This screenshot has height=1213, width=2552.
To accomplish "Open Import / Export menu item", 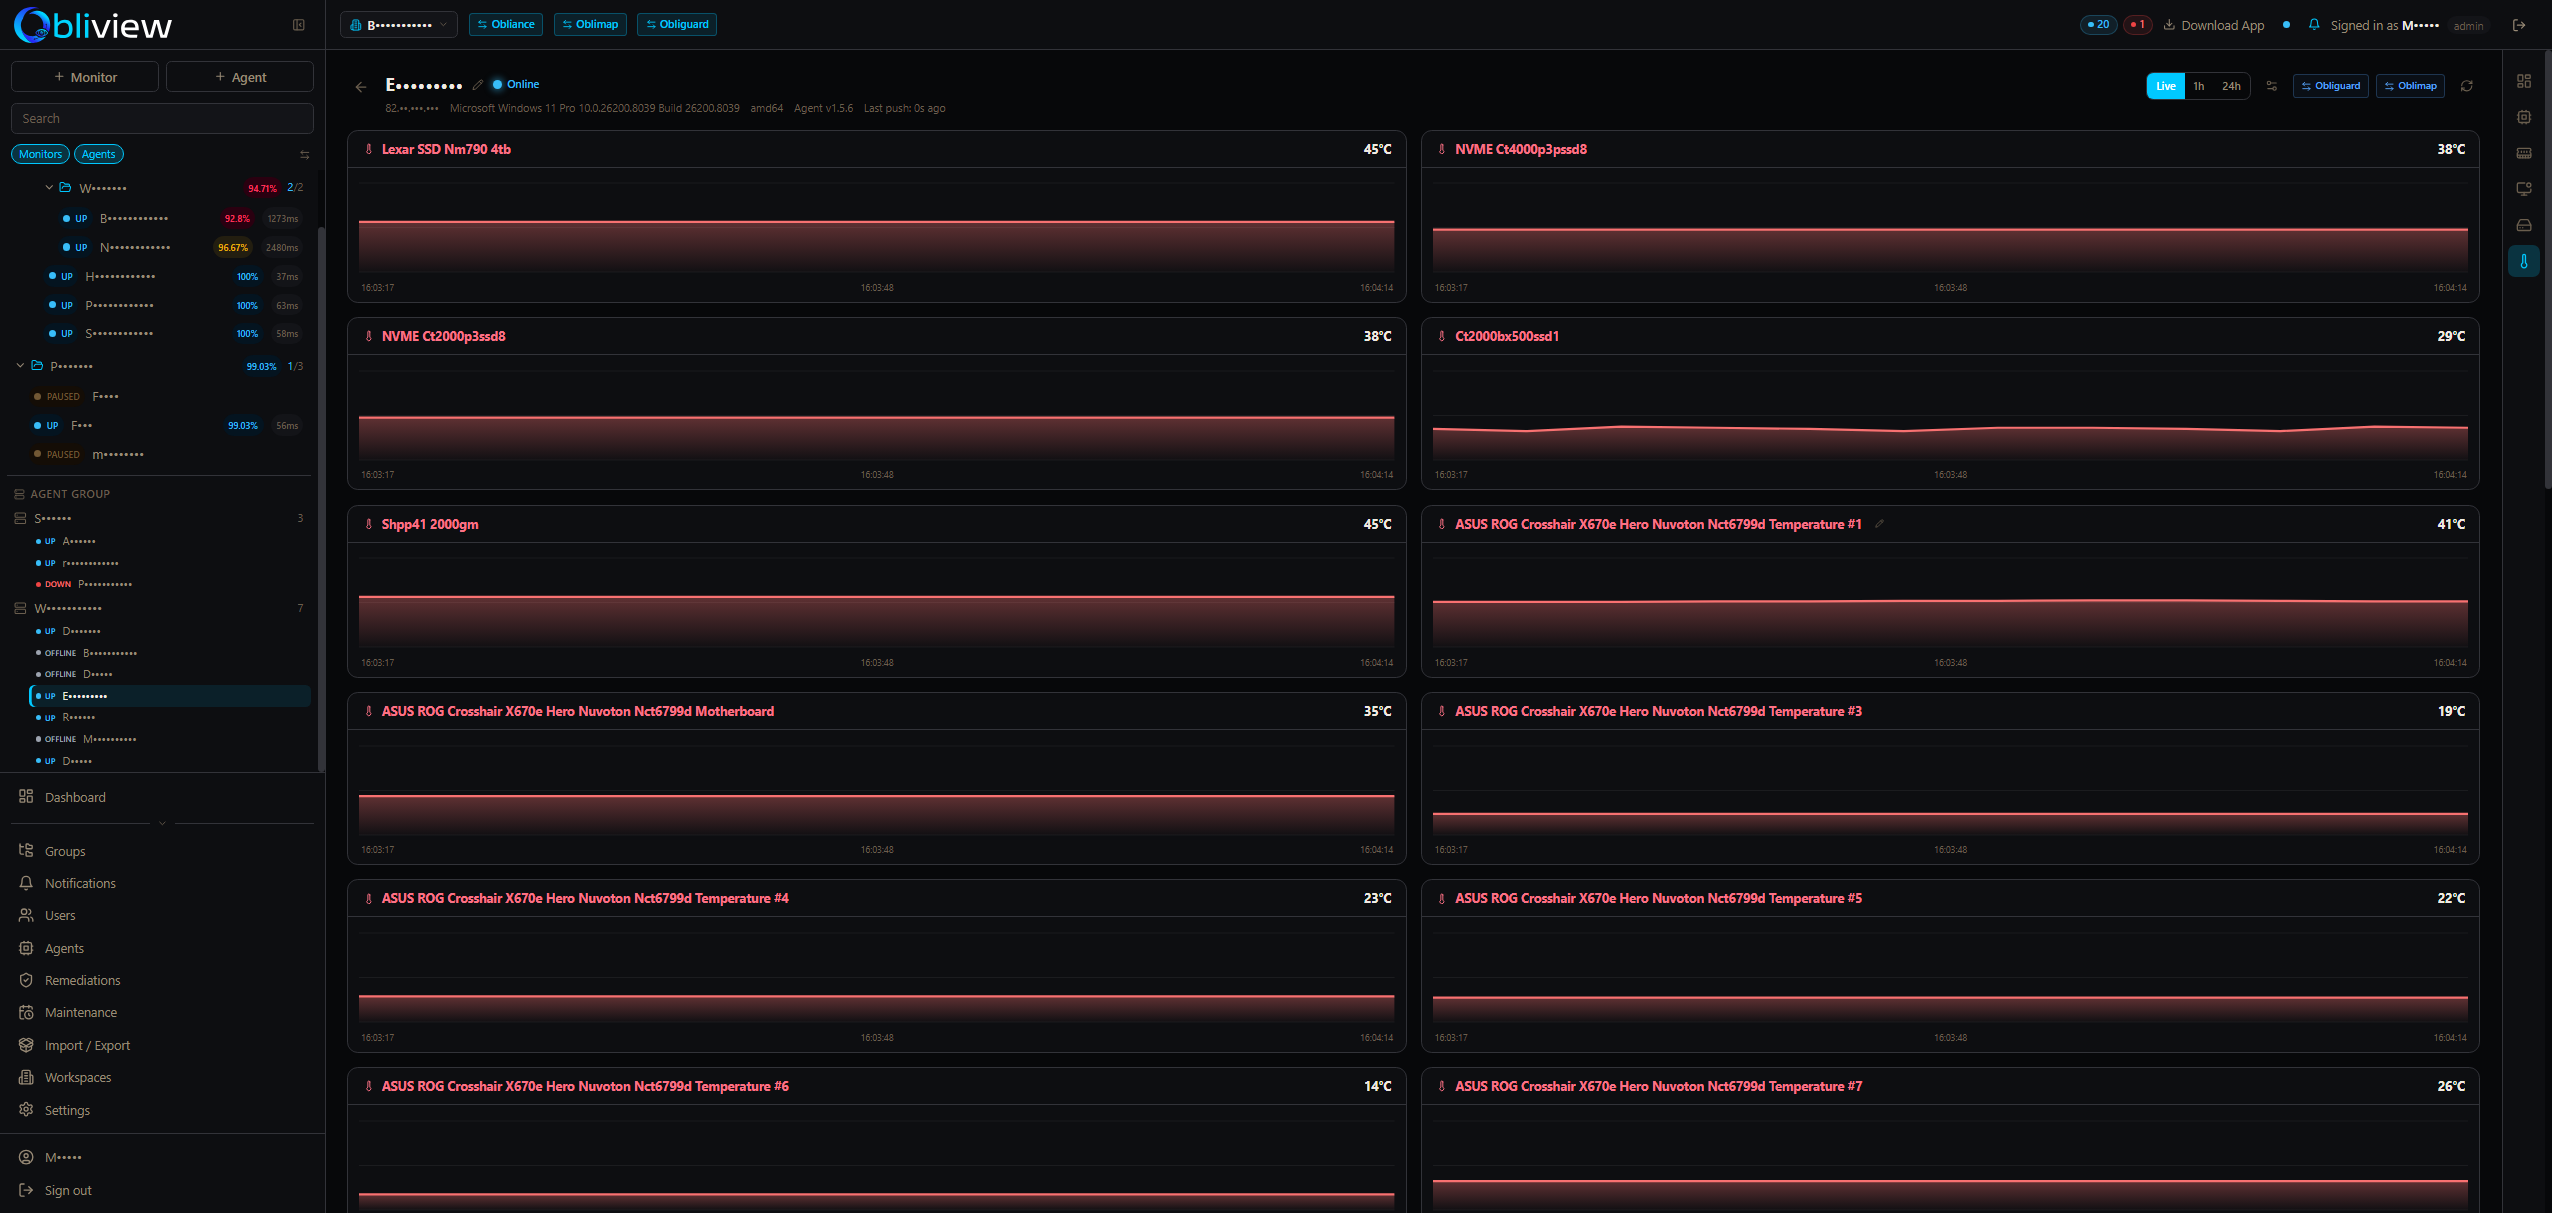I will (x=87, y=1045).
